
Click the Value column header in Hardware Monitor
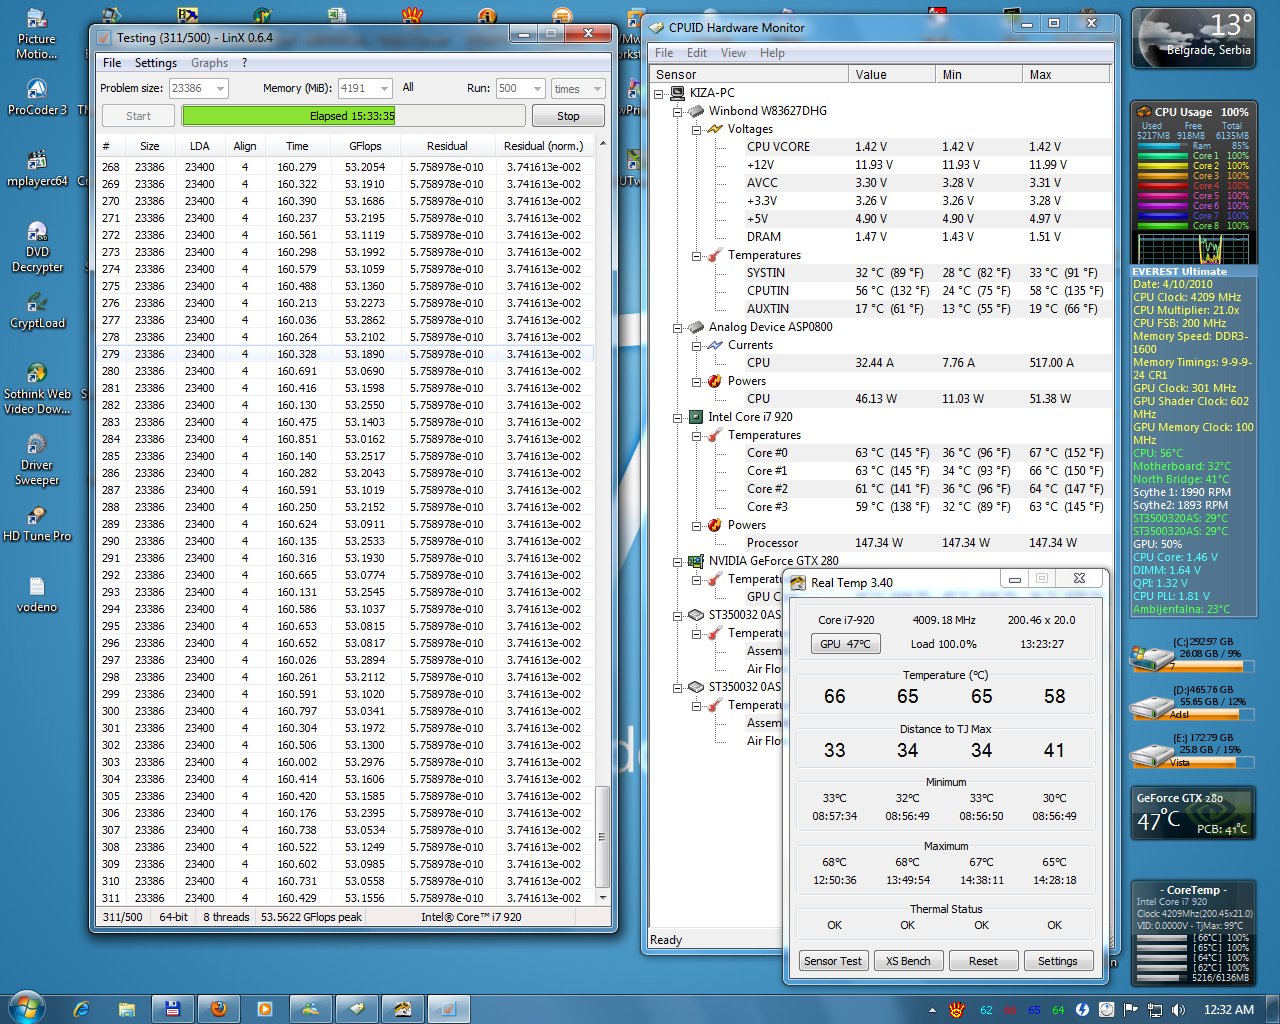891,74
